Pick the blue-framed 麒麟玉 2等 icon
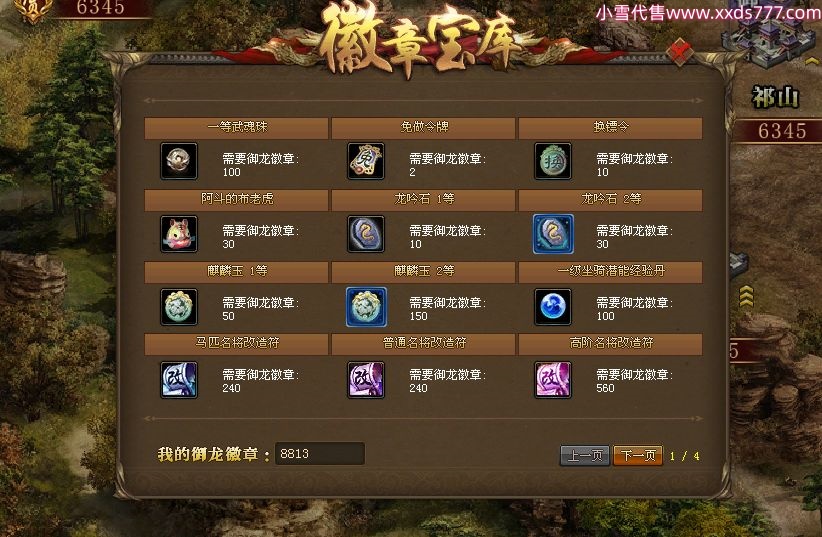The image size is (822, 537). (x=366, y=307)
